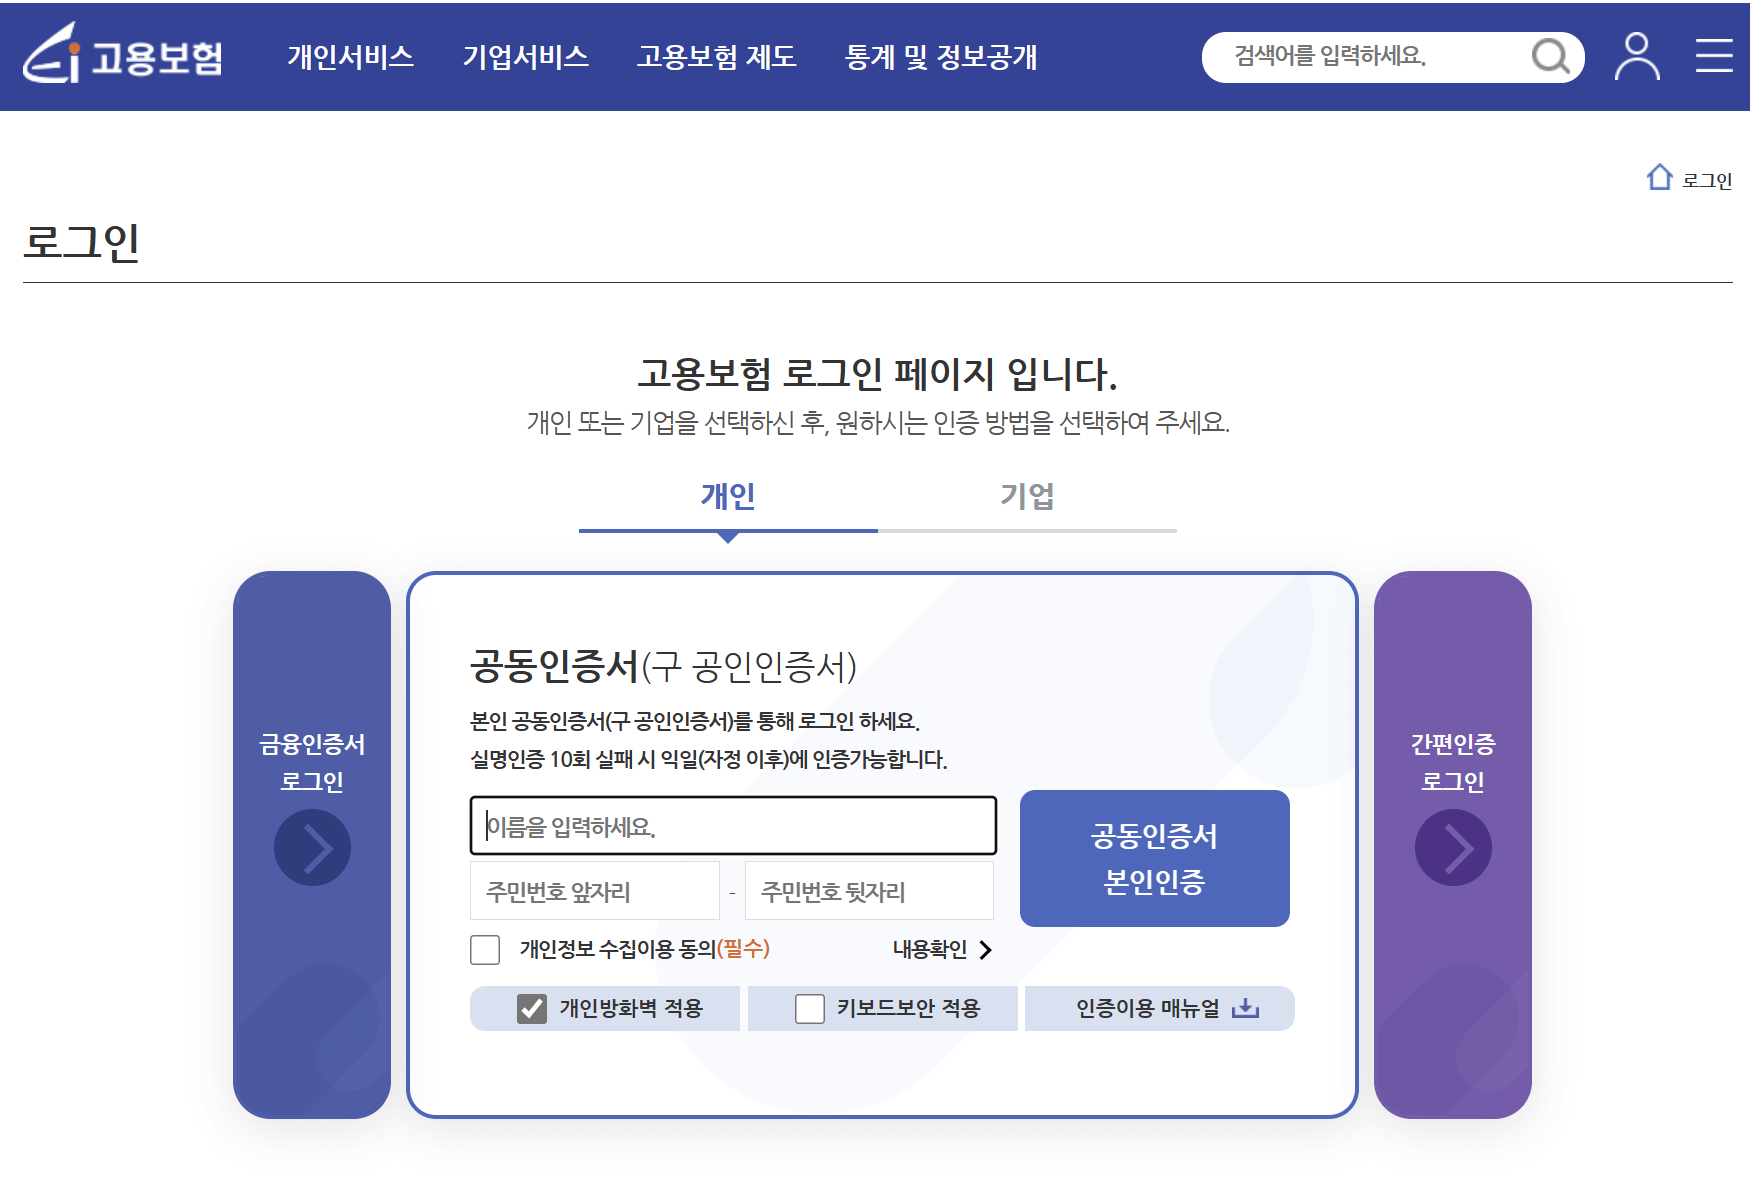The height and width of the screenshot is (1184, 1750).
Task: Click the 이름을 입력하세요 name field
Action: point(733,826)
